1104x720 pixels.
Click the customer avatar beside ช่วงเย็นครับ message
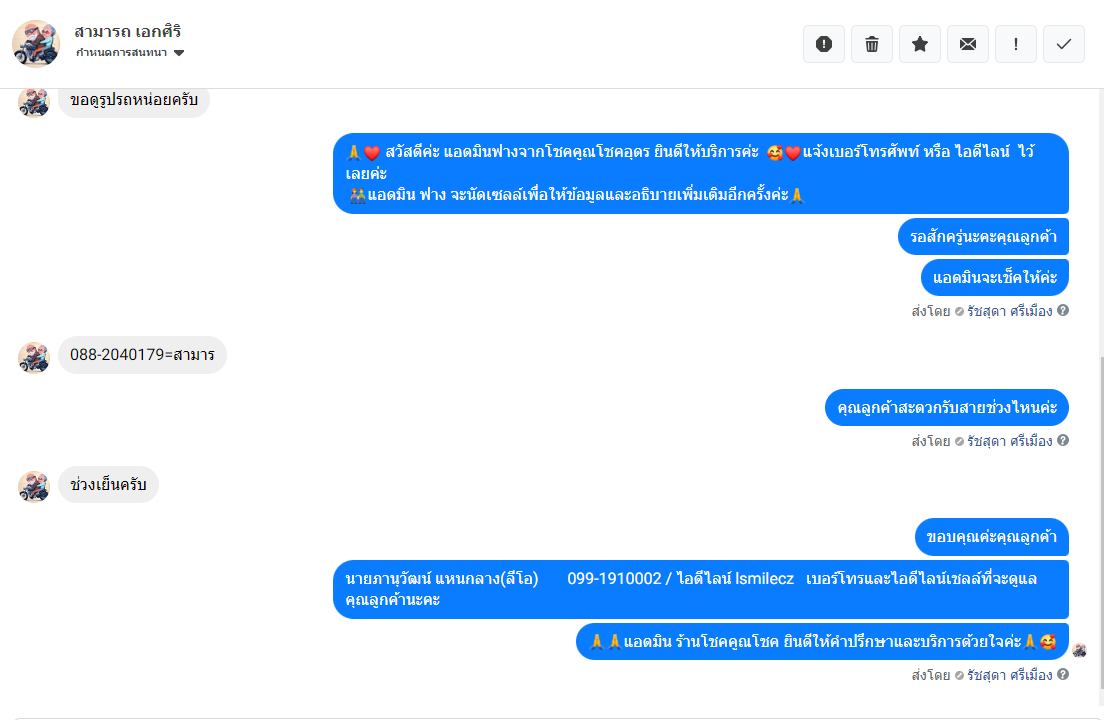[34, 486]
